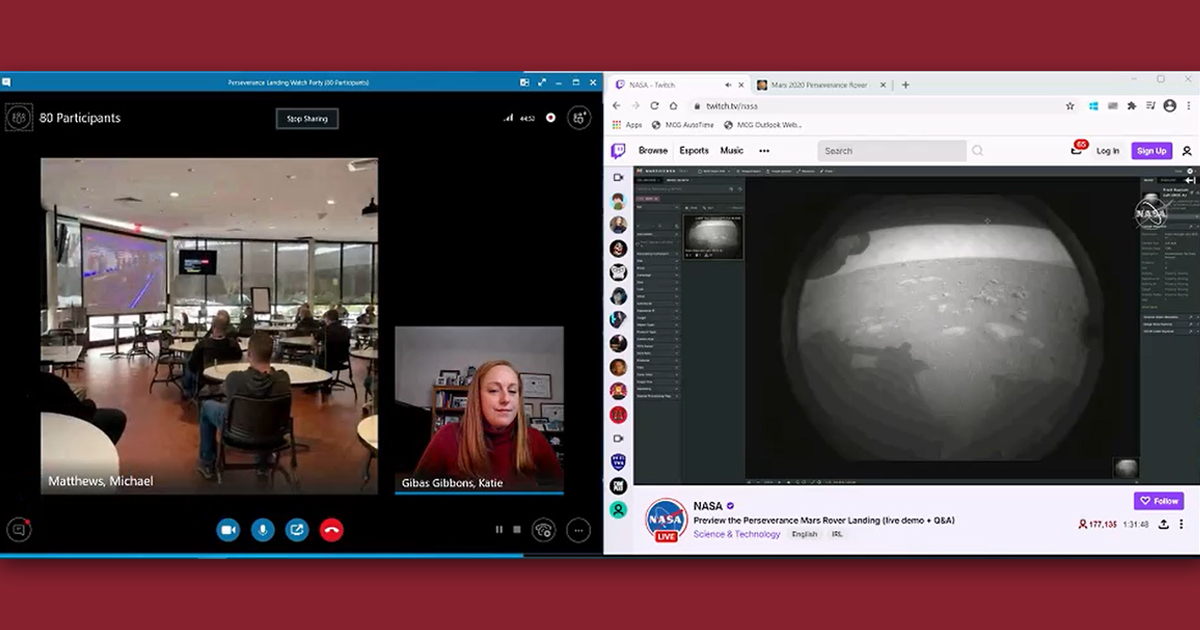
Task: Open the share content button in Skype
Action: [297, 530]
